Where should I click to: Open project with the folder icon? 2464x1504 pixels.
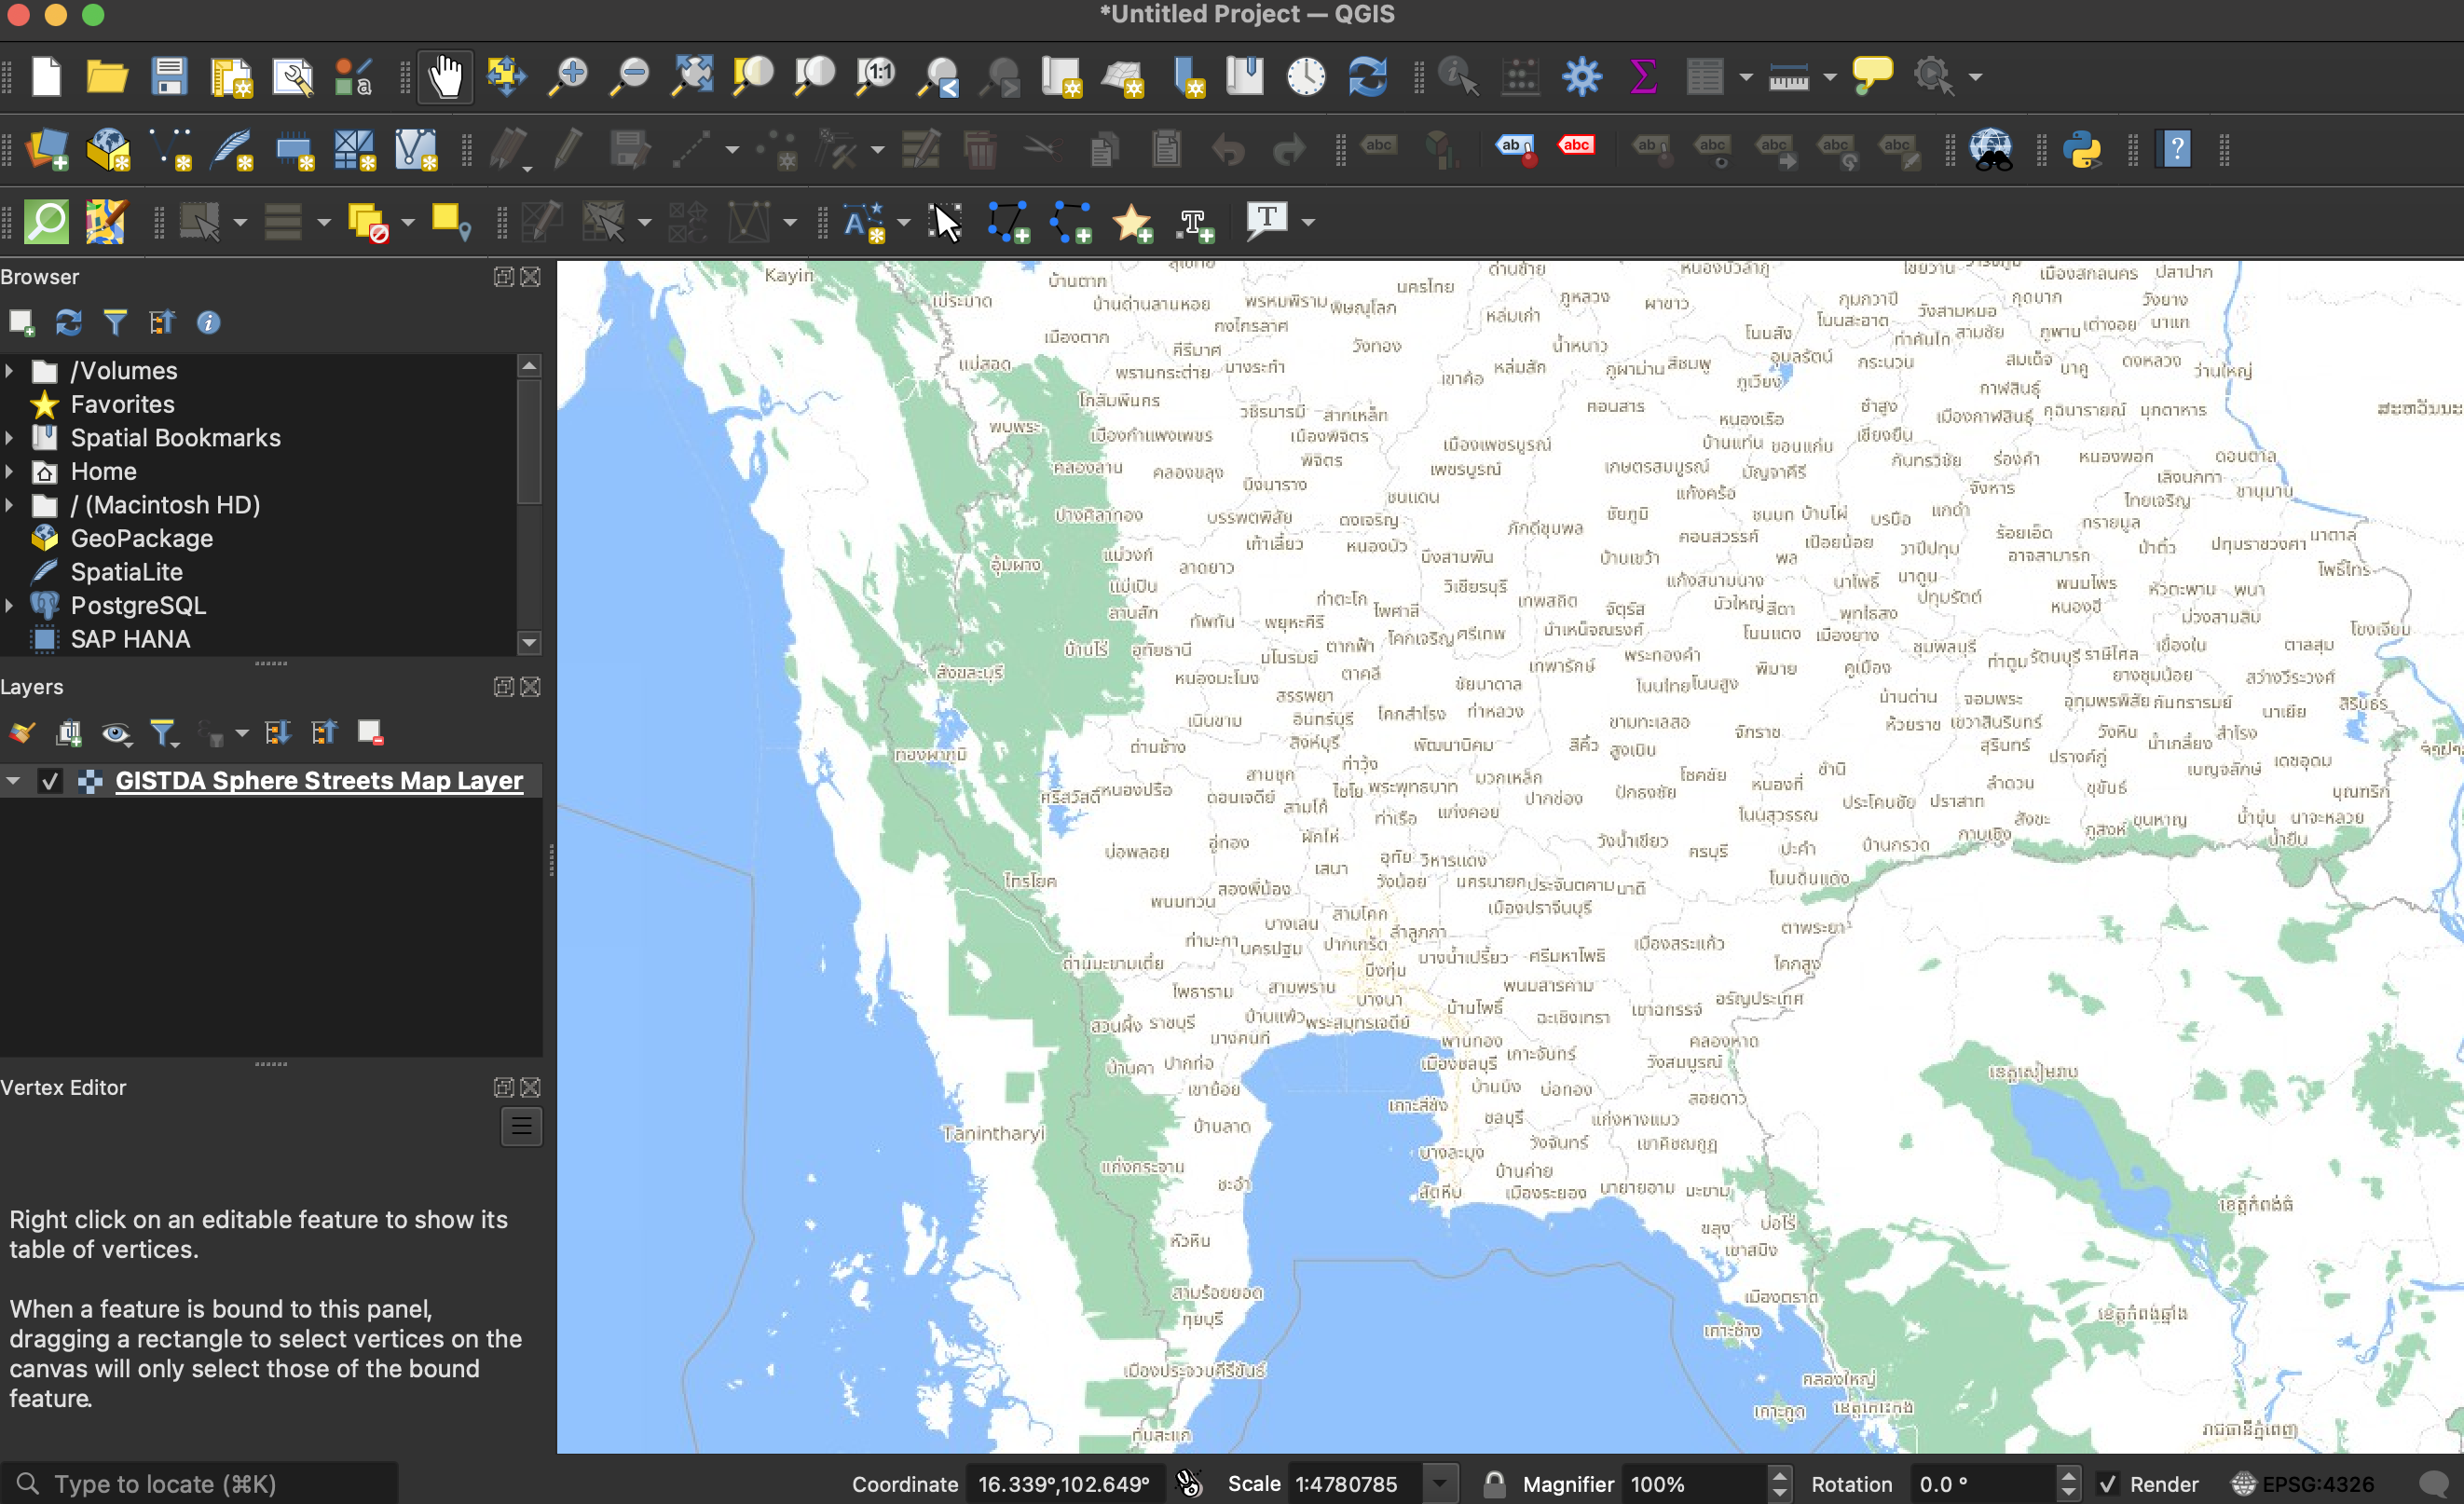coord(106,76)
